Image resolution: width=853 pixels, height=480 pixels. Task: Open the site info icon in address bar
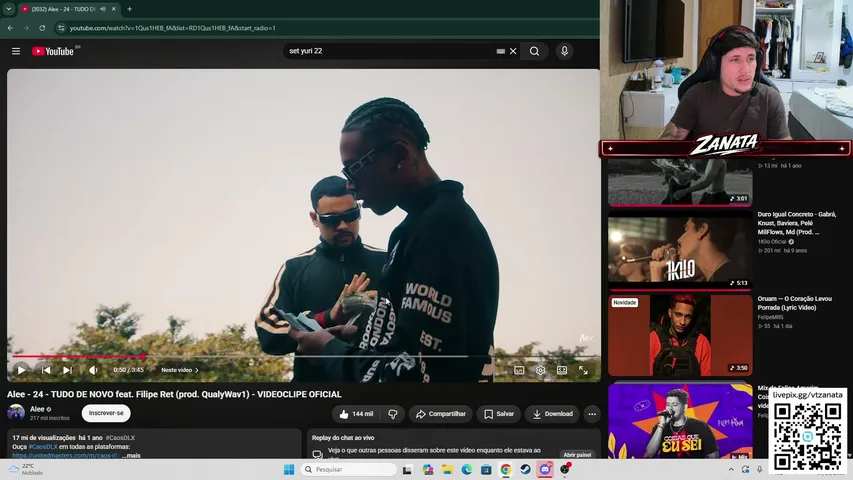[x=61, y=28]
